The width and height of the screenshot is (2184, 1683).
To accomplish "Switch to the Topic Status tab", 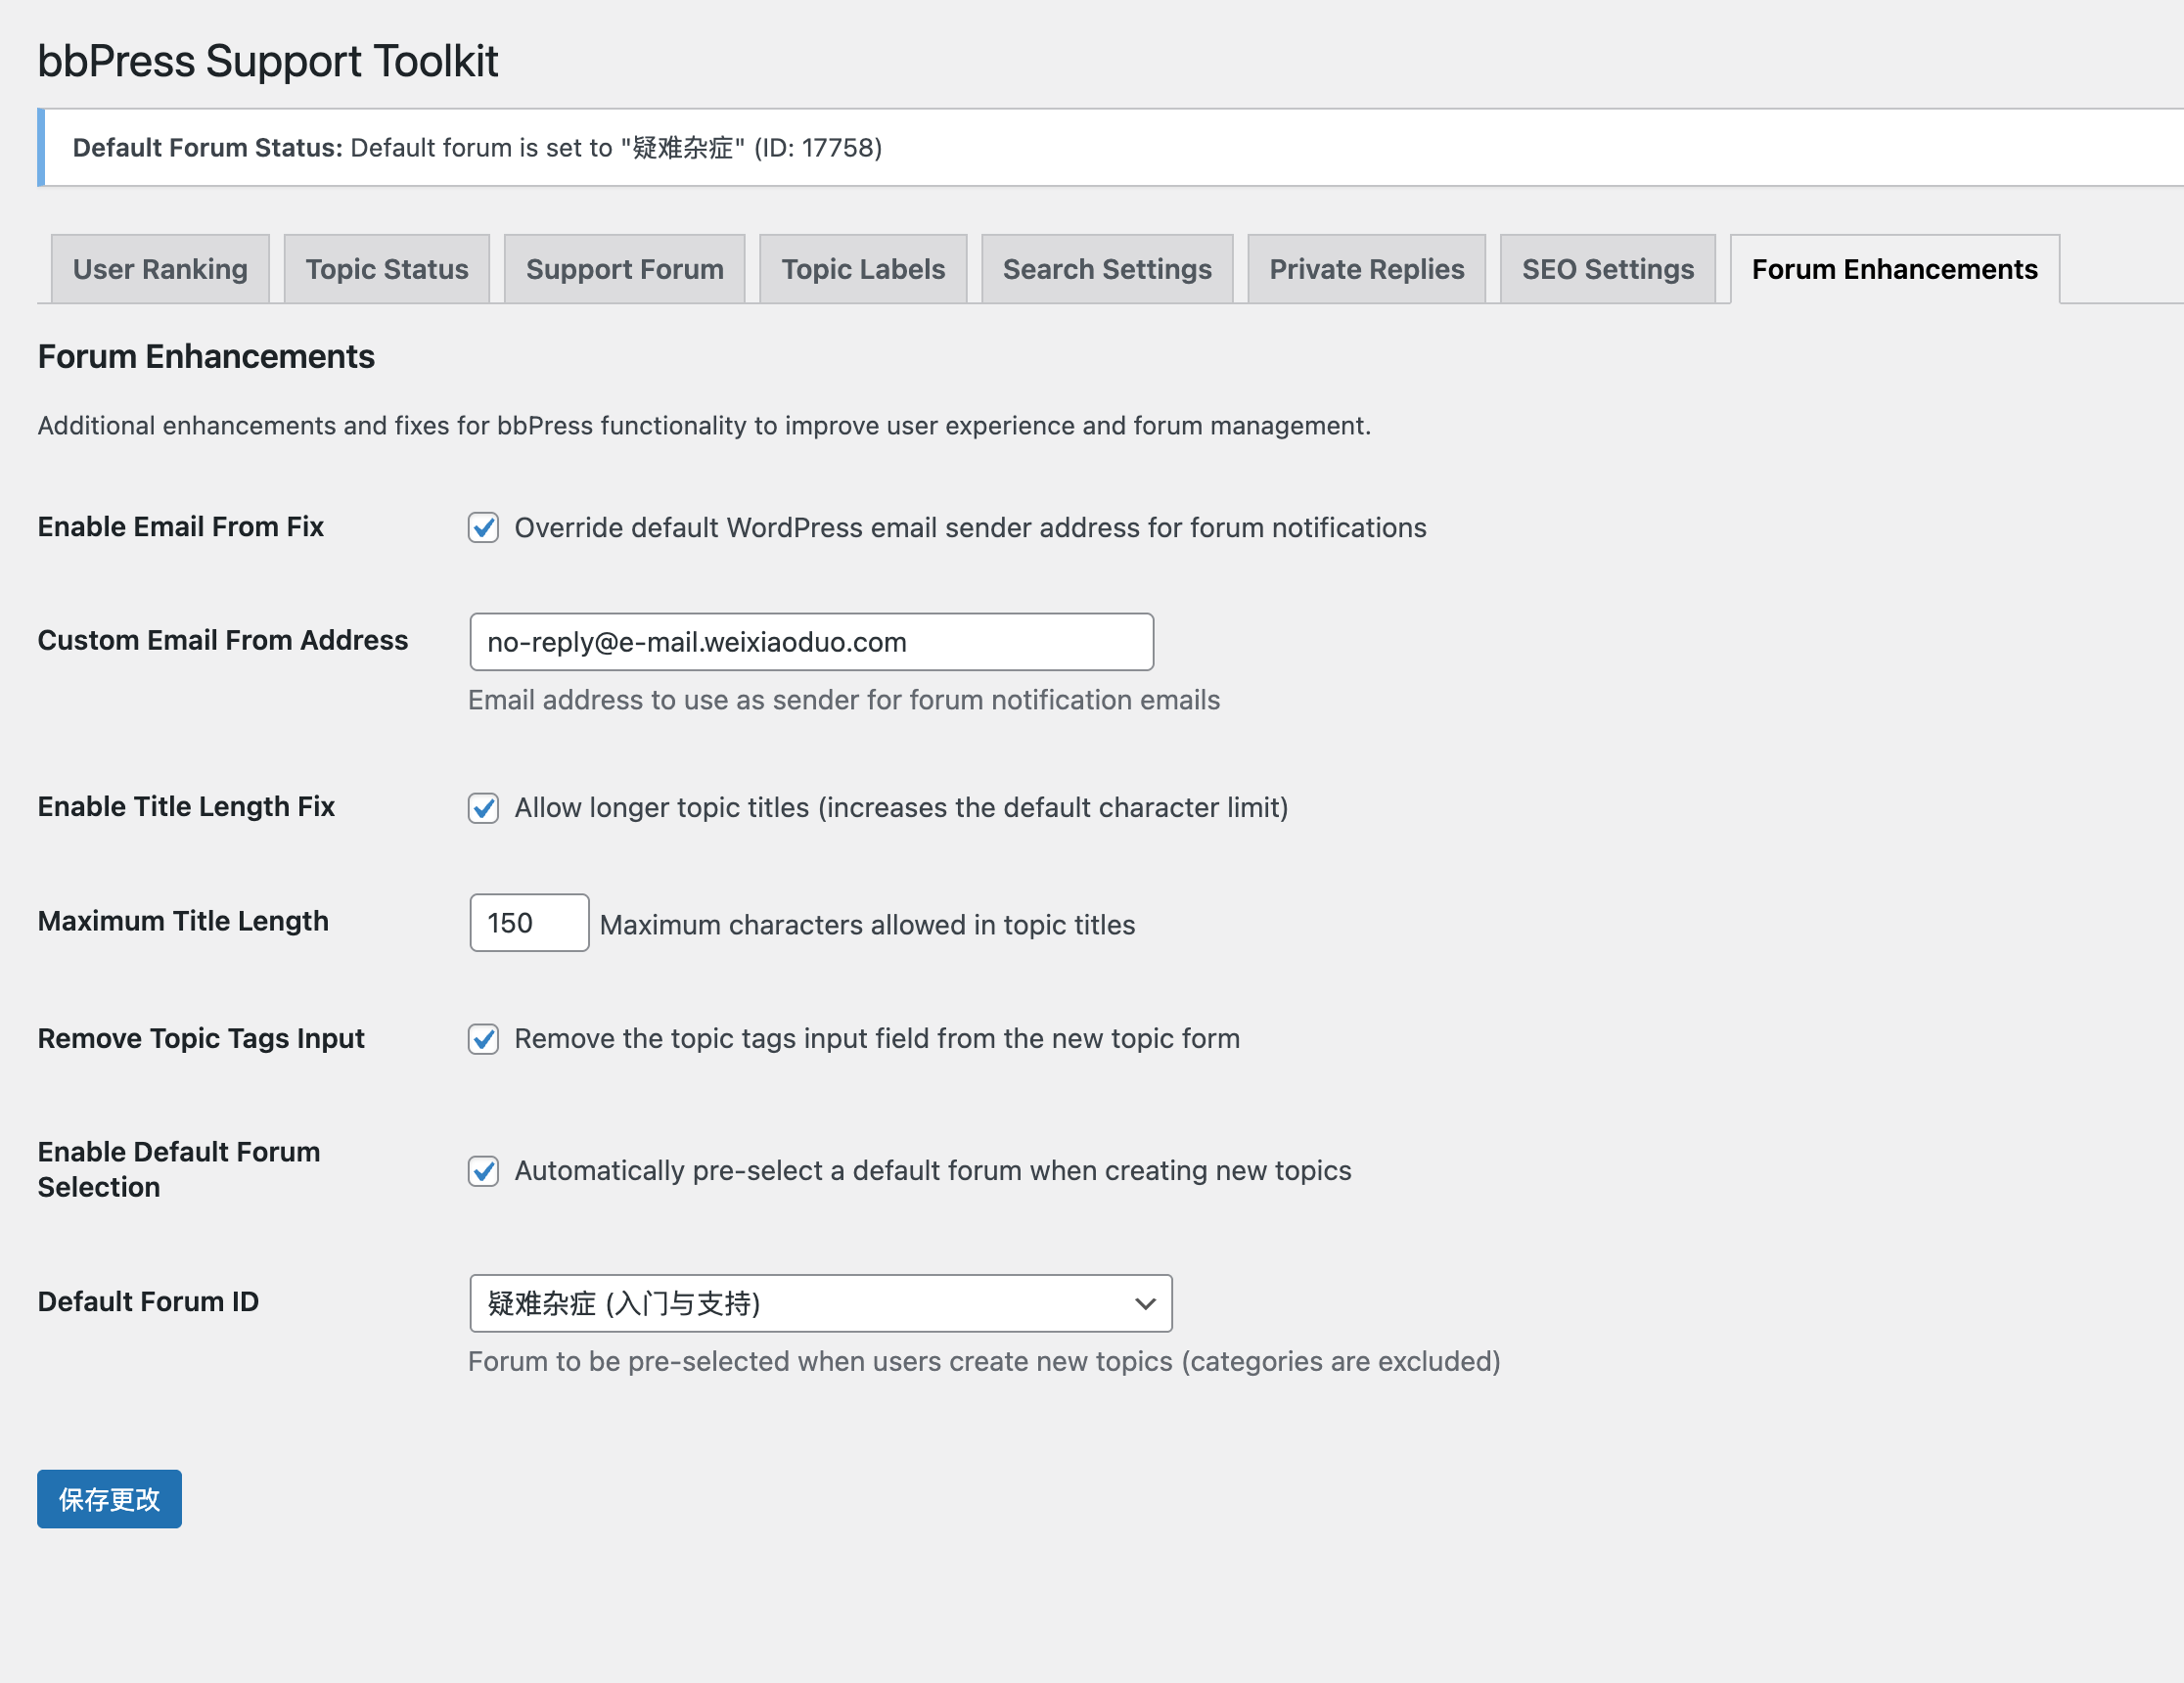I will click(x=387, y=269).
